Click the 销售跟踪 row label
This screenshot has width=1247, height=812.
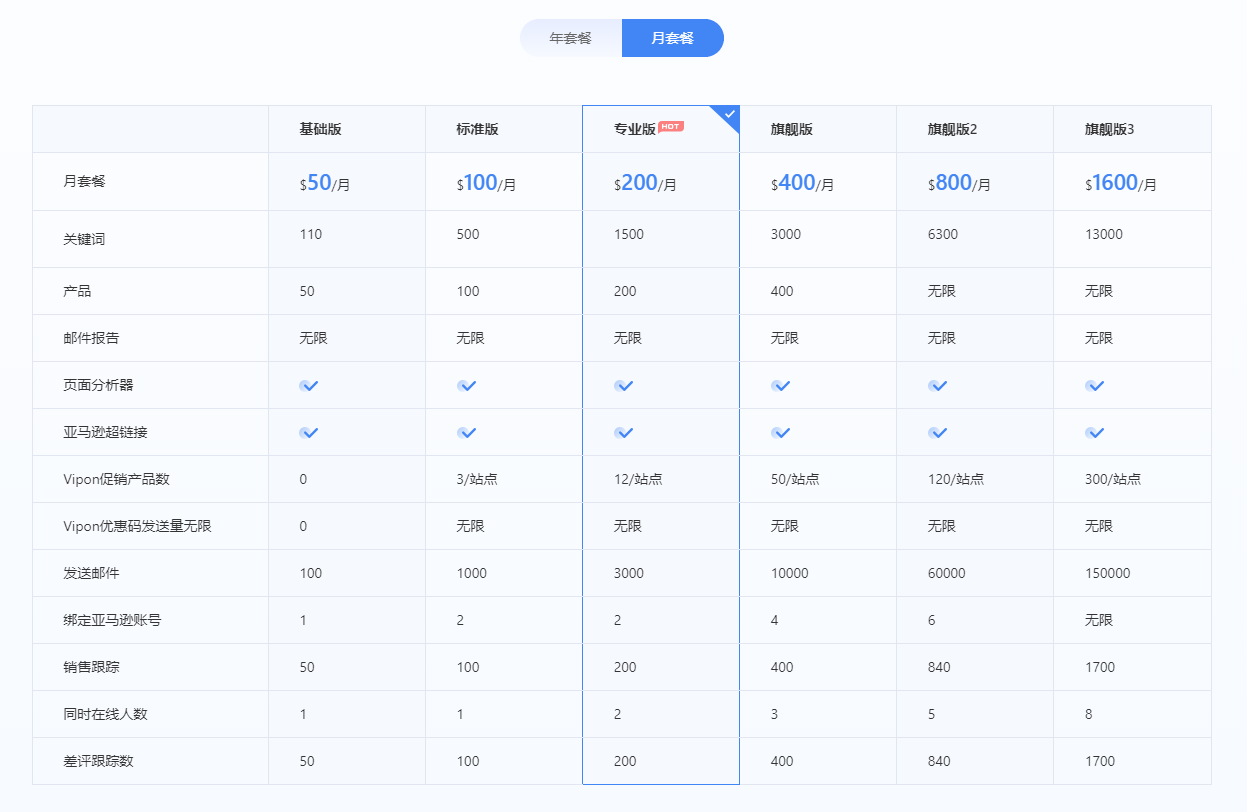tap(91, 667)
